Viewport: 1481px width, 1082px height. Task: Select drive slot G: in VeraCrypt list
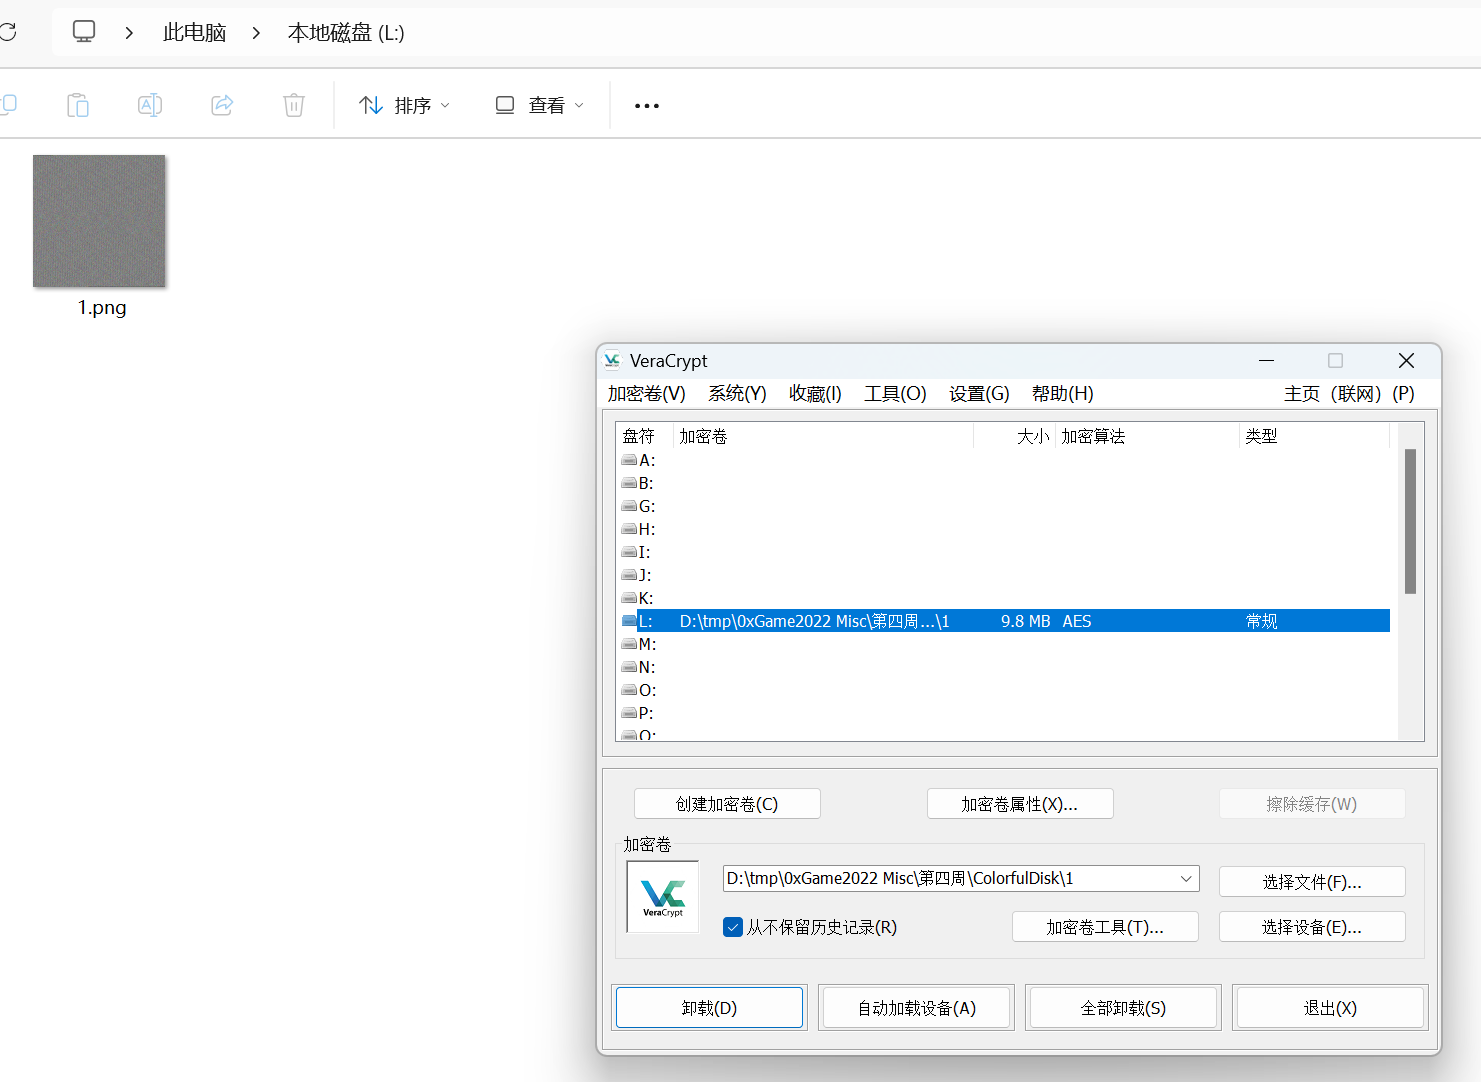click(638, 506)
